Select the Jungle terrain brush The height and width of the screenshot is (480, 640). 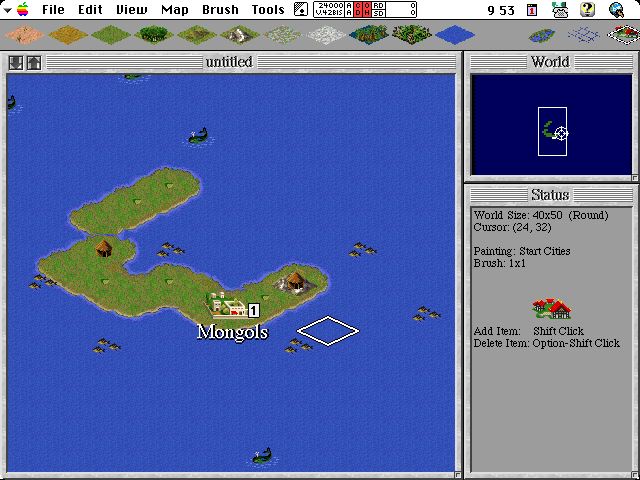click(x=412, y=34)
